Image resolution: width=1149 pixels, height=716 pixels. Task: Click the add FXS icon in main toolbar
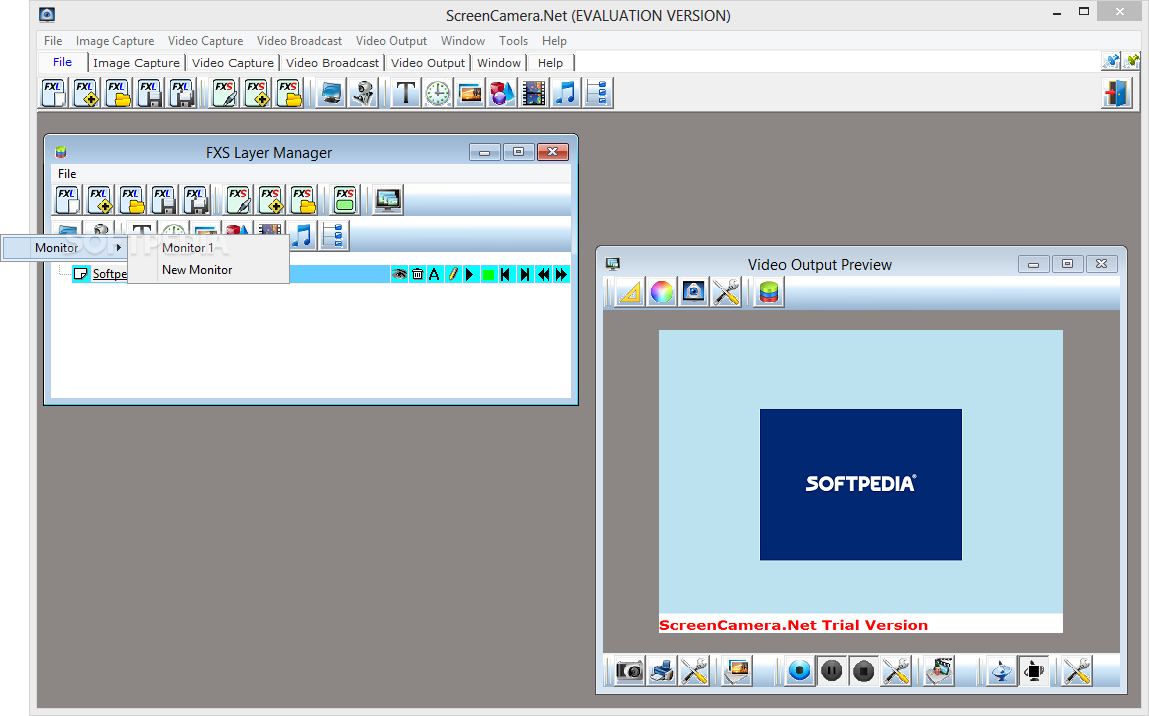[x=256, y=94]
